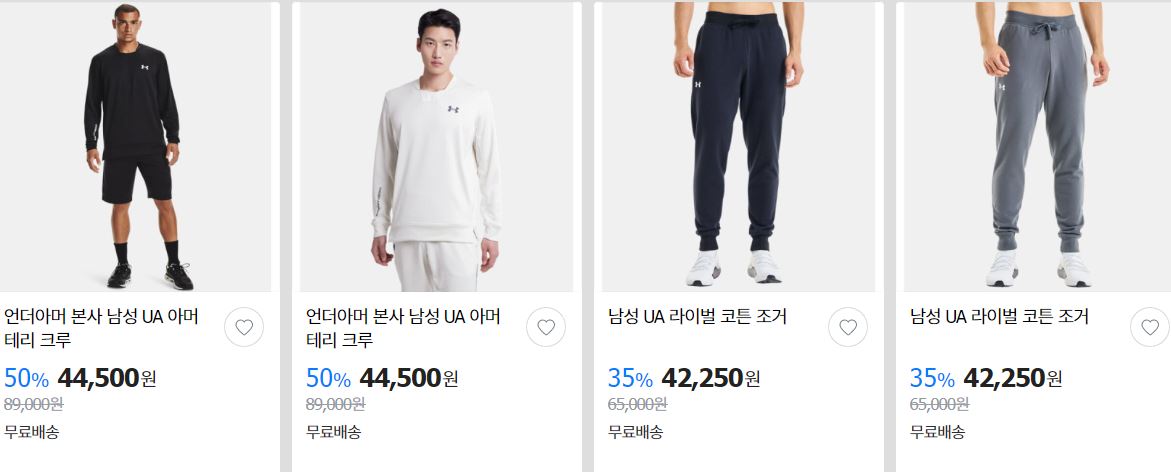Select 무료배송 text under black crew item

tap(31, 432)
